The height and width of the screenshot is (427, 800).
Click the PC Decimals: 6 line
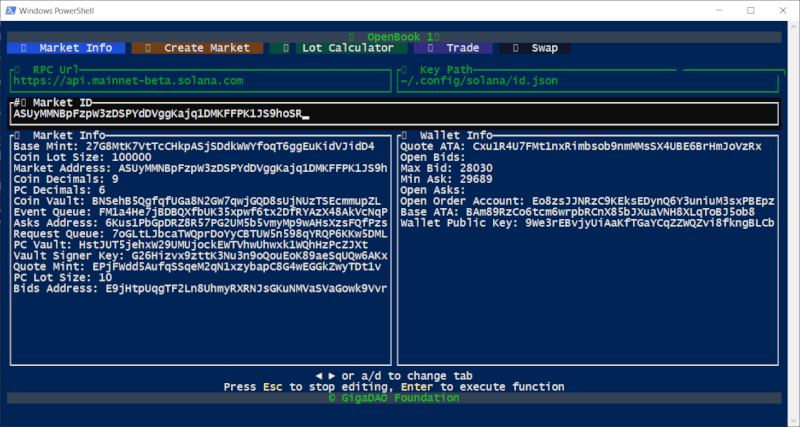(59, 190)
